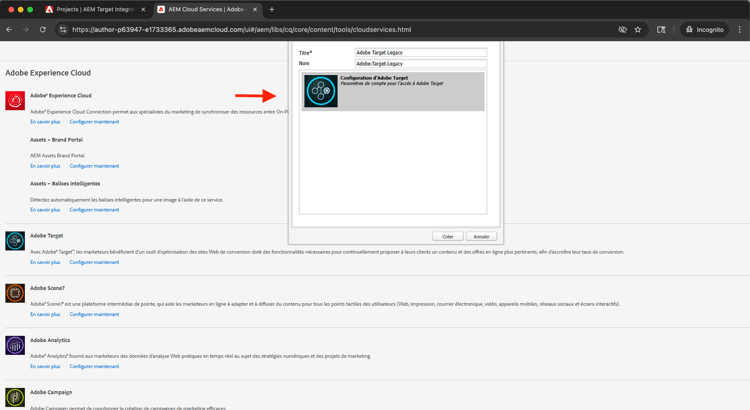750x410 pixels.
Task: Click the Adobe Scene7 service icon
Action: (15, 293)
